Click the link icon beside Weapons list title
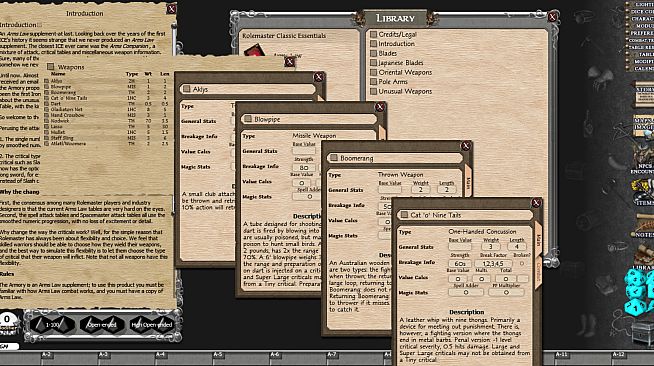The width and height of the screenshot is (654, 366). pyautogui.click(x=51, y=67)
